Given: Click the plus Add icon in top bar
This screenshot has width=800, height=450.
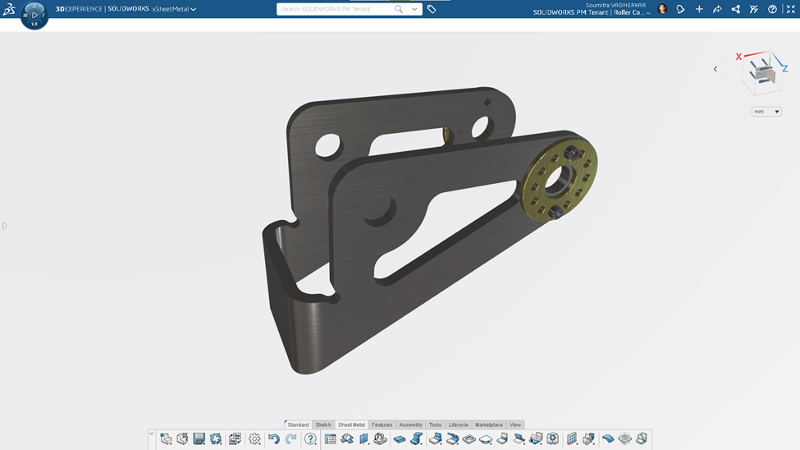Looking at the screenshot, I should 699,9.
